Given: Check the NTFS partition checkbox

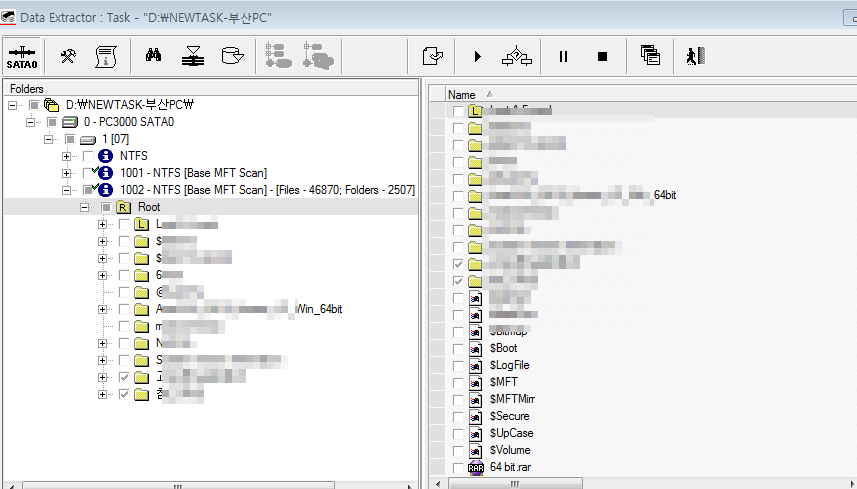Looking at the screenshot, I should pyautogui.click(x=88, y=156).
